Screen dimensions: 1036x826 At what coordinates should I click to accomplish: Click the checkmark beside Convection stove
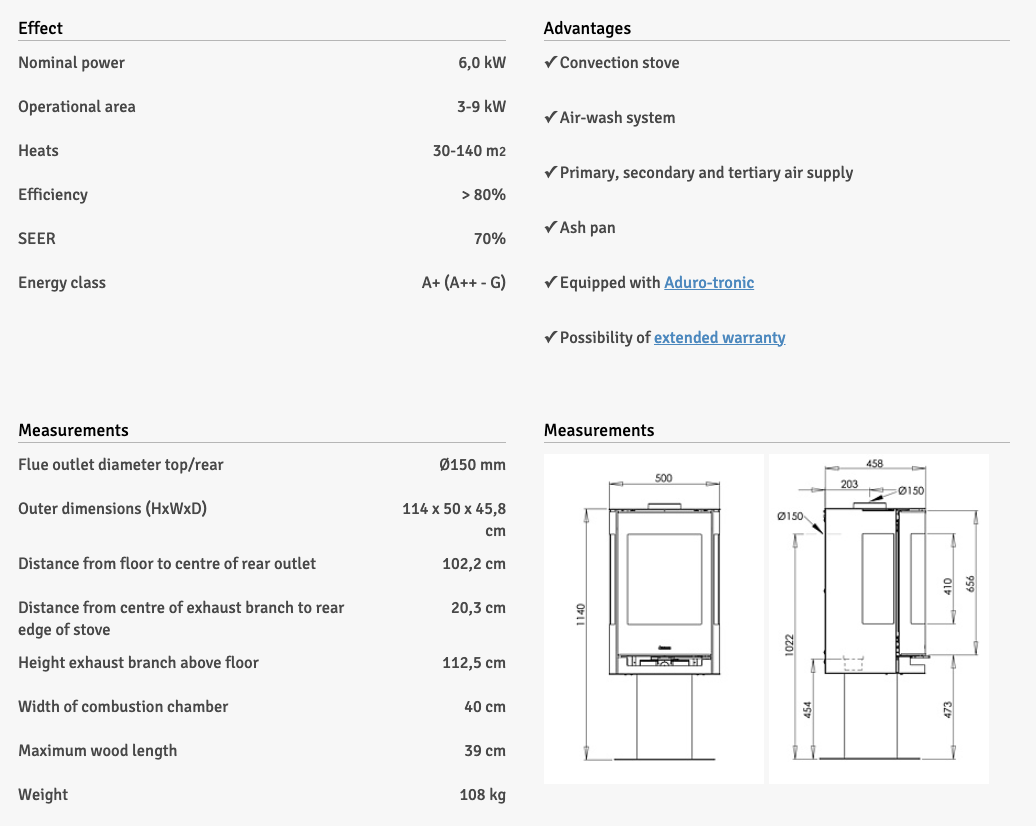click(550, 63)
